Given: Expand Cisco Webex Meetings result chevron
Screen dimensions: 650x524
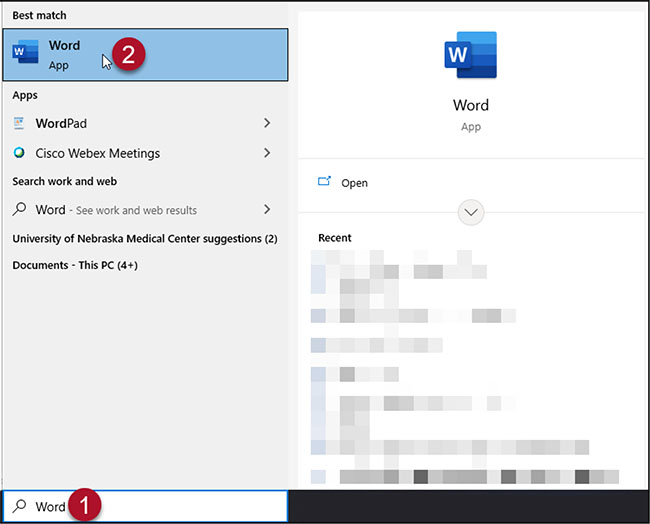Looking at the screenshot, I should [267, 153].
